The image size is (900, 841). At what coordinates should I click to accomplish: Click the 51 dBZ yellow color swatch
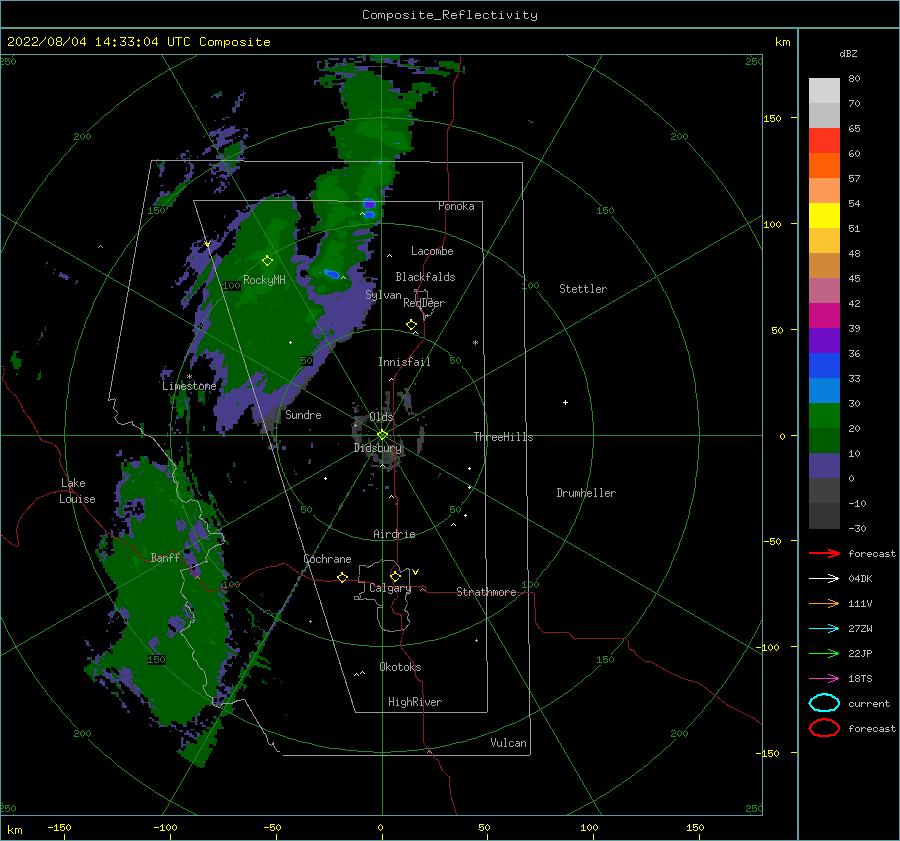pos(824,215)
